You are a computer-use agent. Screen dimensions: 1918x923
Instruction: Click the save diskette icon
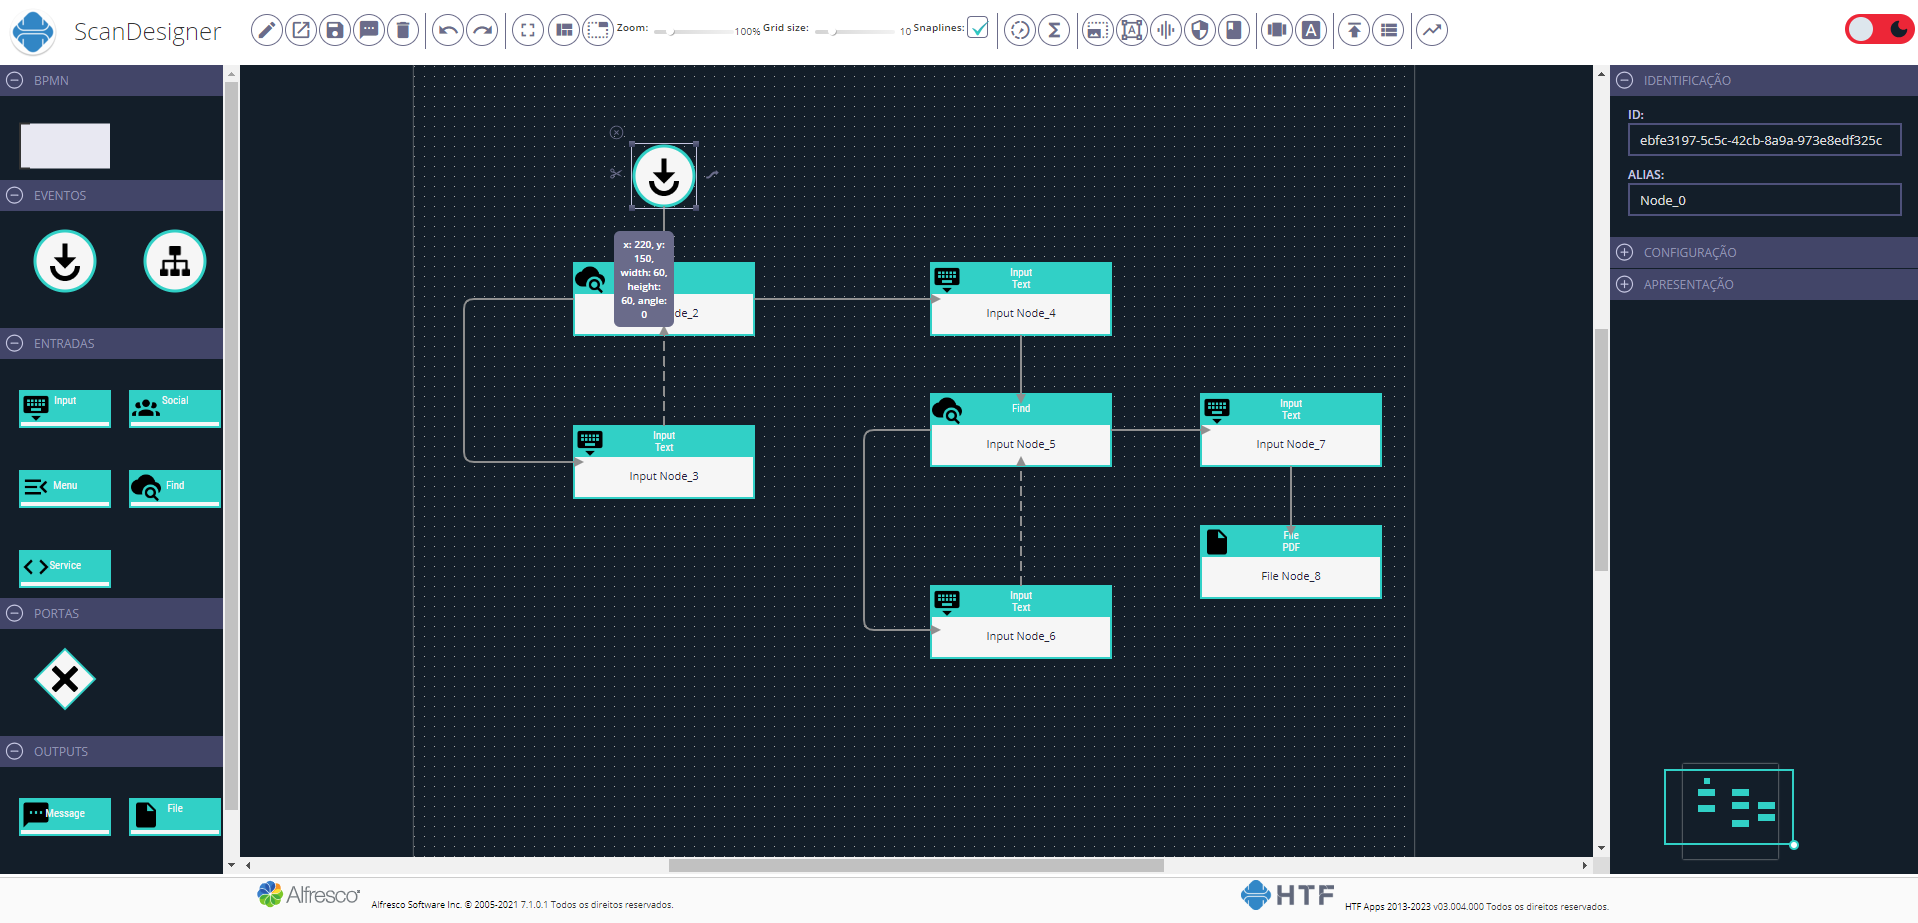pyautogui.click(x=335, y=30)
